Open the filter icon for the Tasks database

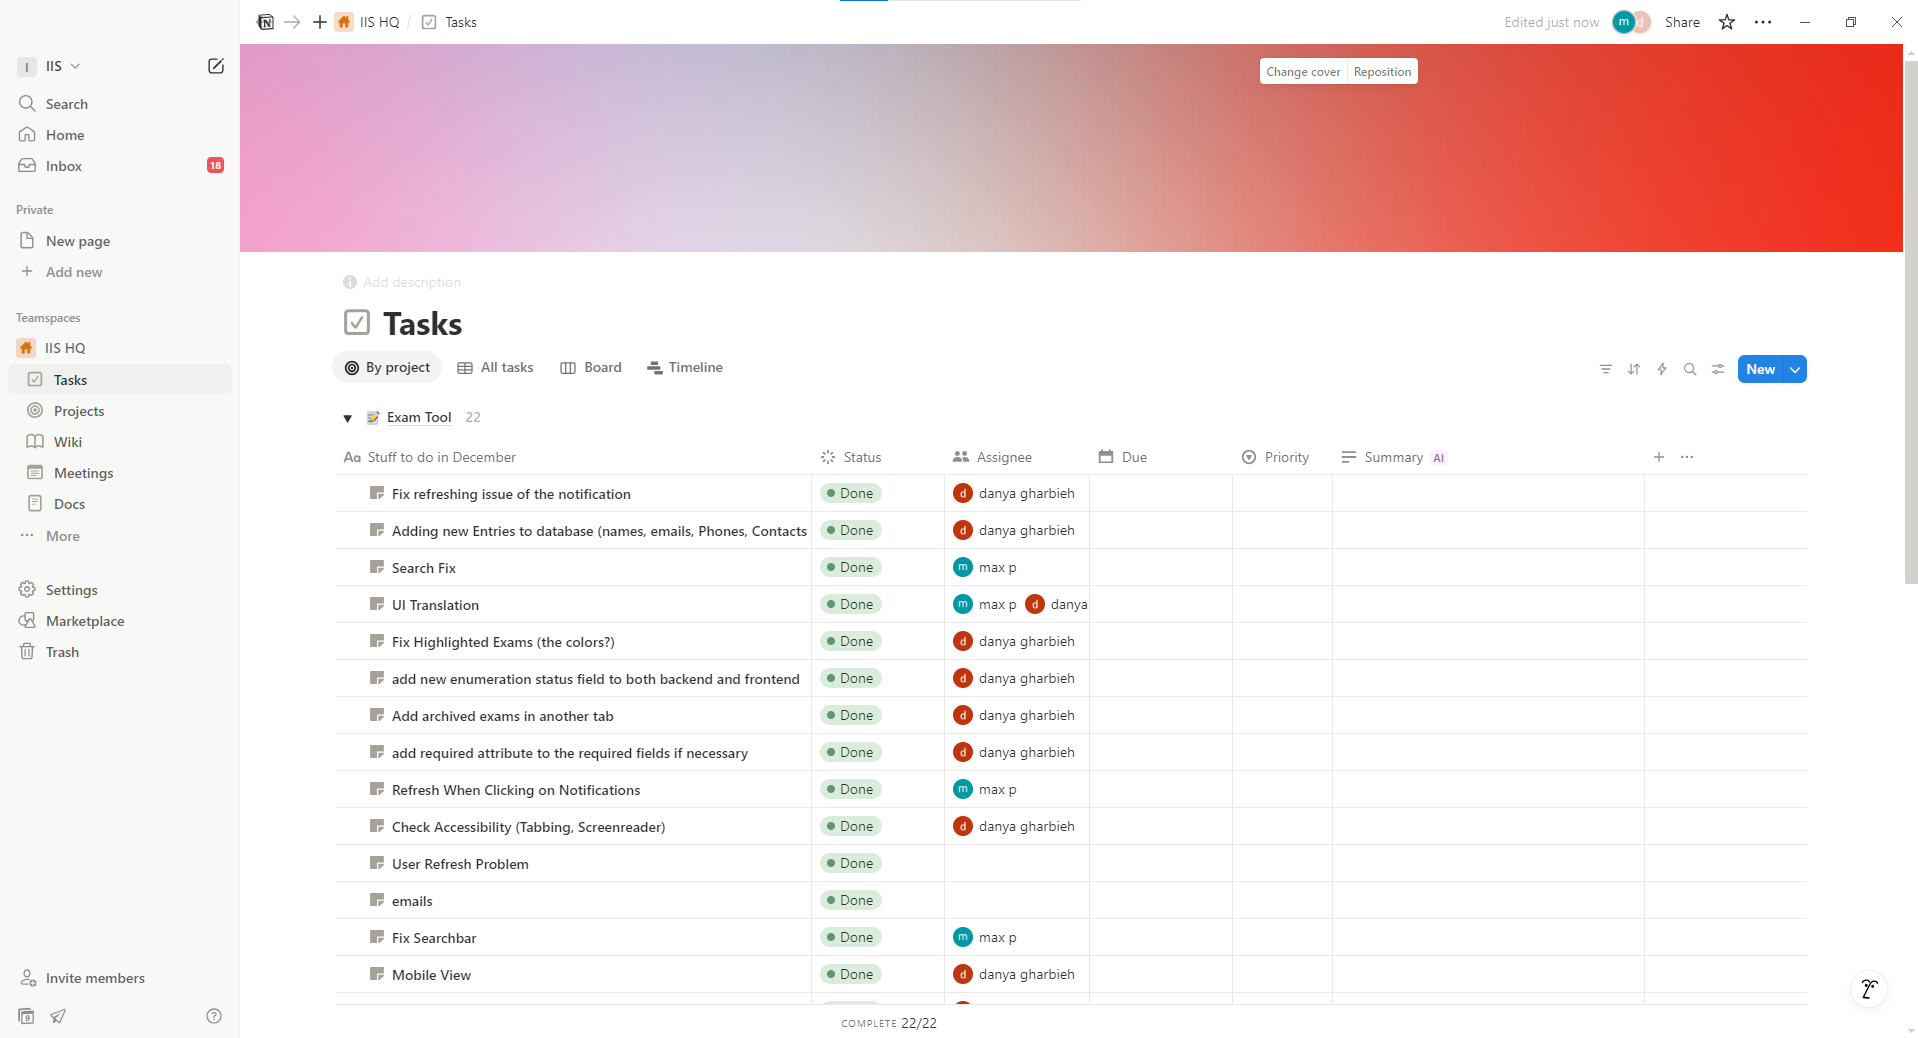(x=1605, y=369)
